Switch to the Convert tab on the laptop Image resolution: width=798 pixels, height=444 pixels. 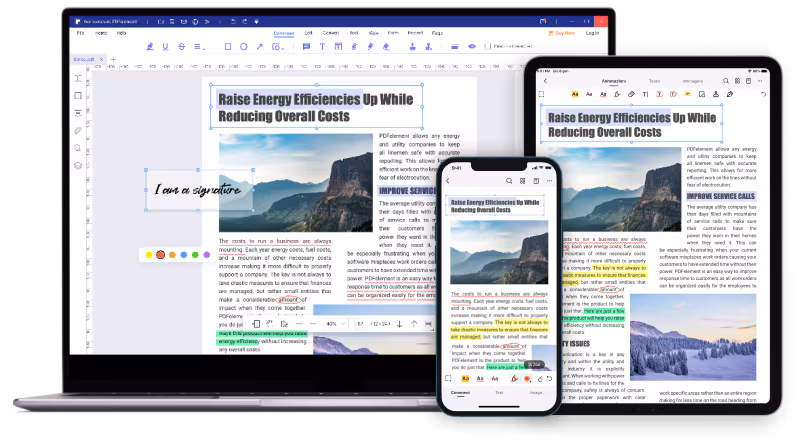click(x=331, y=33)
